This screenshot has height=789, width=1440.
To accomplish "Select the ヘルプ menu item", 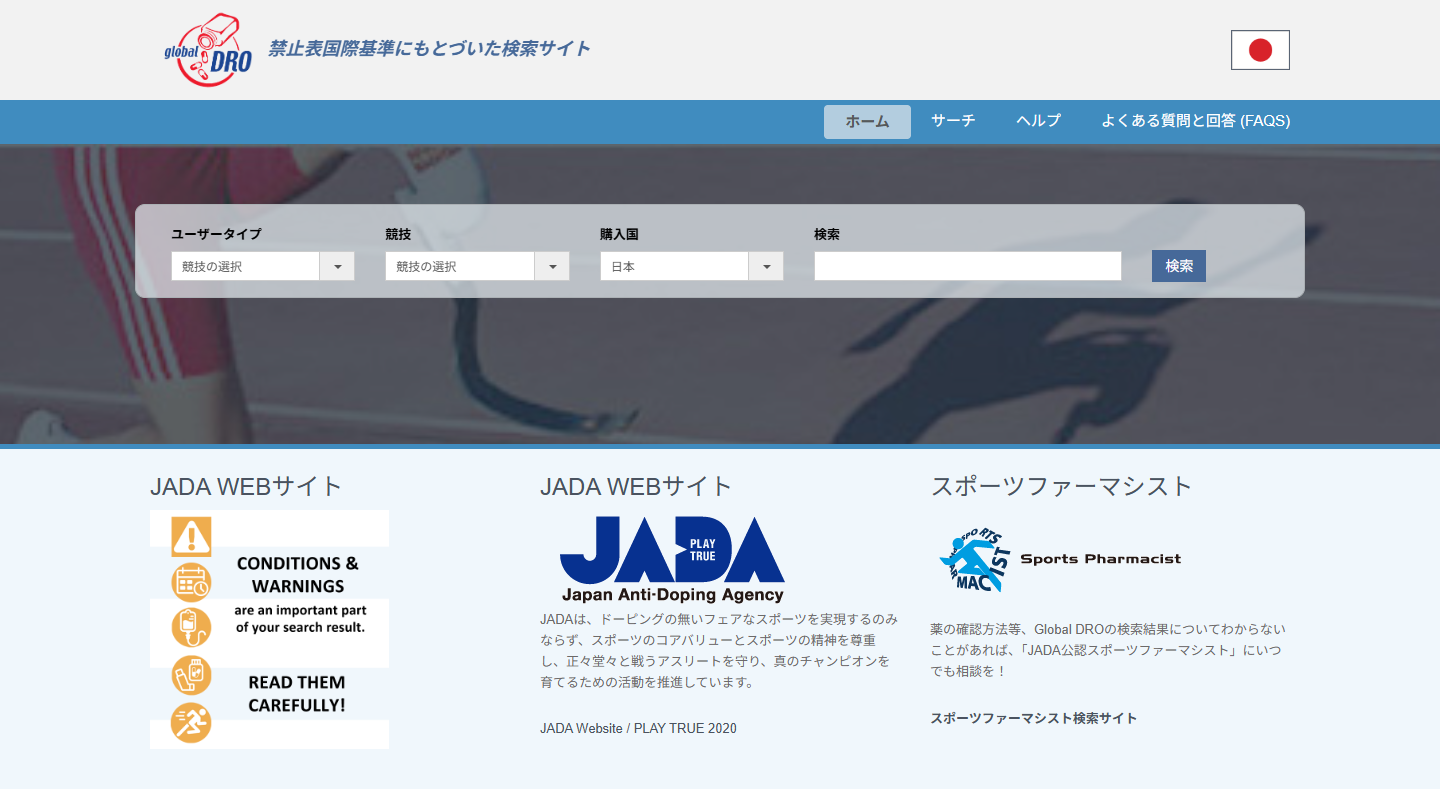I will 1037,121.
